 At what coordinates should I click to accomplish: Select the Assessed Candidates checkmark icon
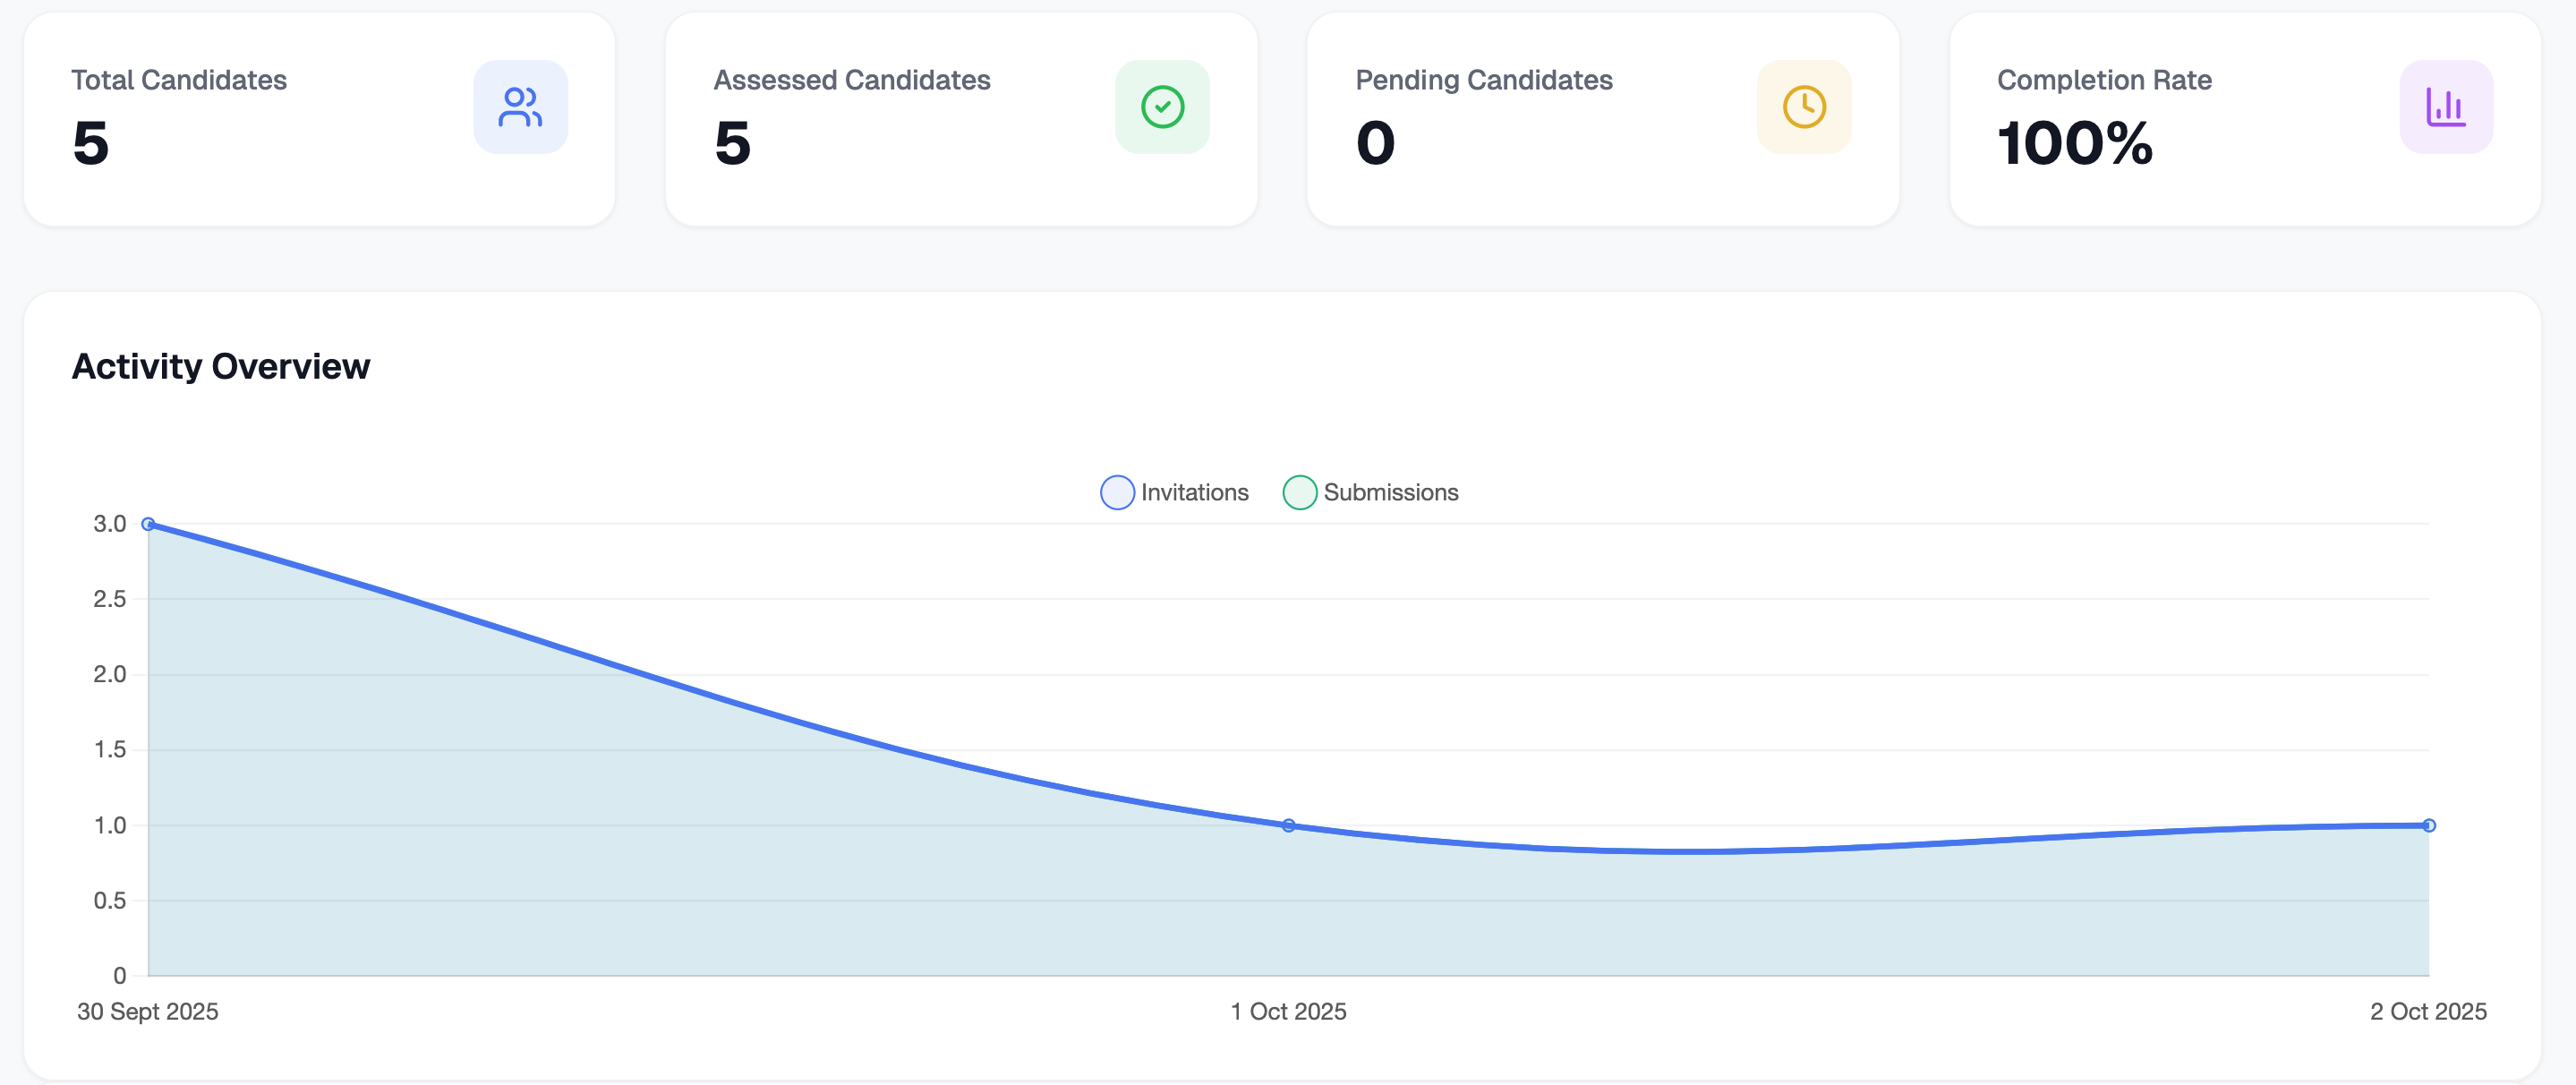1162,106
